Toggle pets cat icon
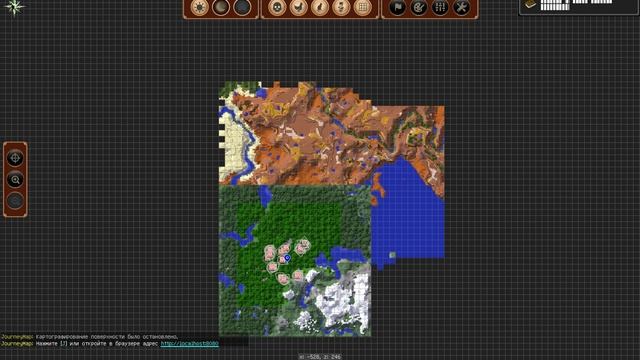 click(320, 7)
